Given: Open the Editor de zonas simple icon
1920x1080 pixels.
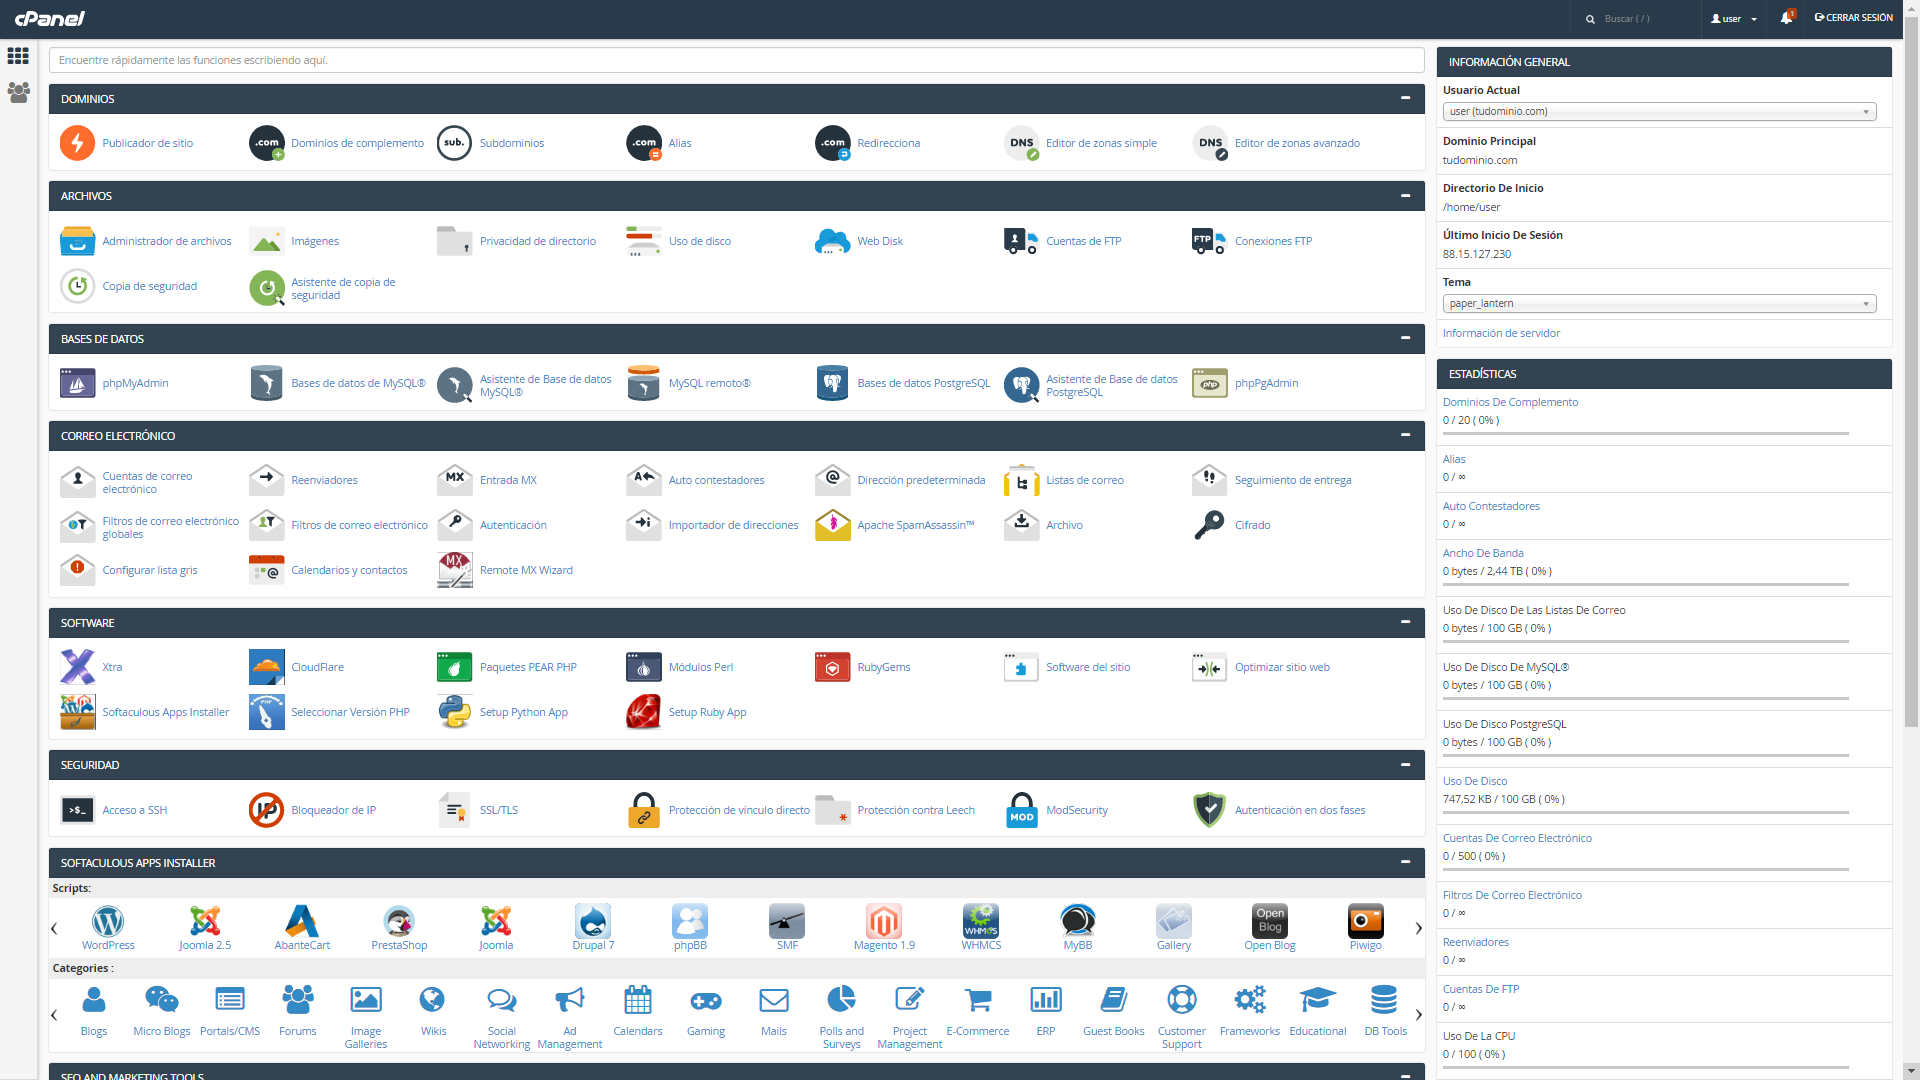Looking at the screenshot, I should pos(1021,143).
